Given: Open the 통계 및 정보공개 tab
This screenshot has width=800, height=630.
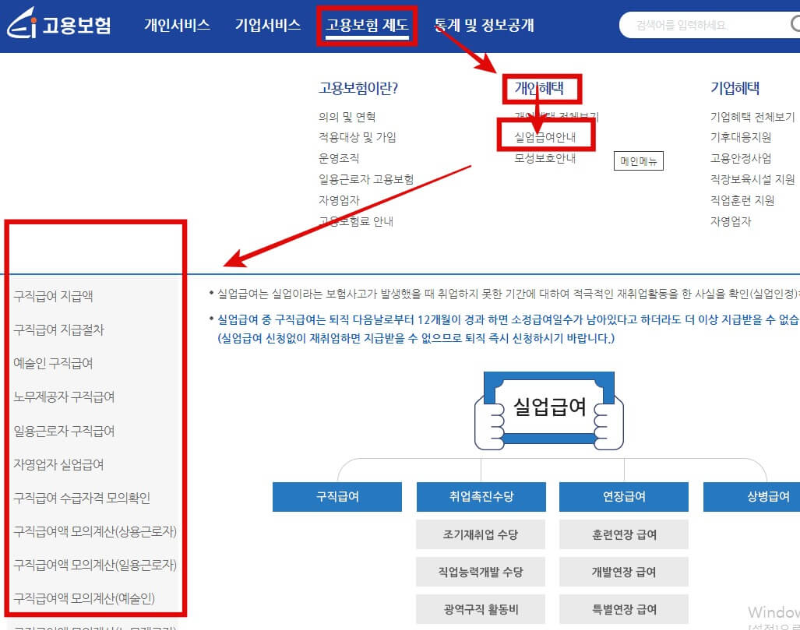Looking at the screenshot, I should (x=485, y=27).
